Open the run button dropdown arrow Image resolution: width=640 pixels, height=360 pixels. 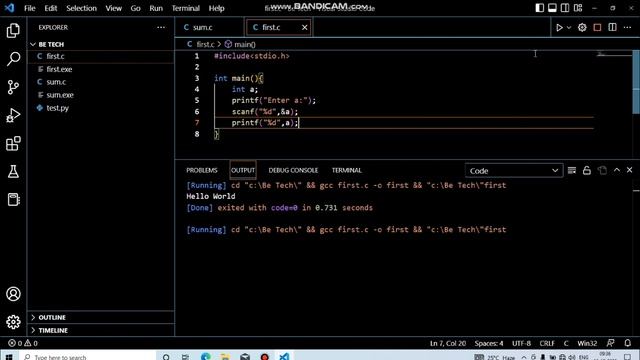point(569,28)
